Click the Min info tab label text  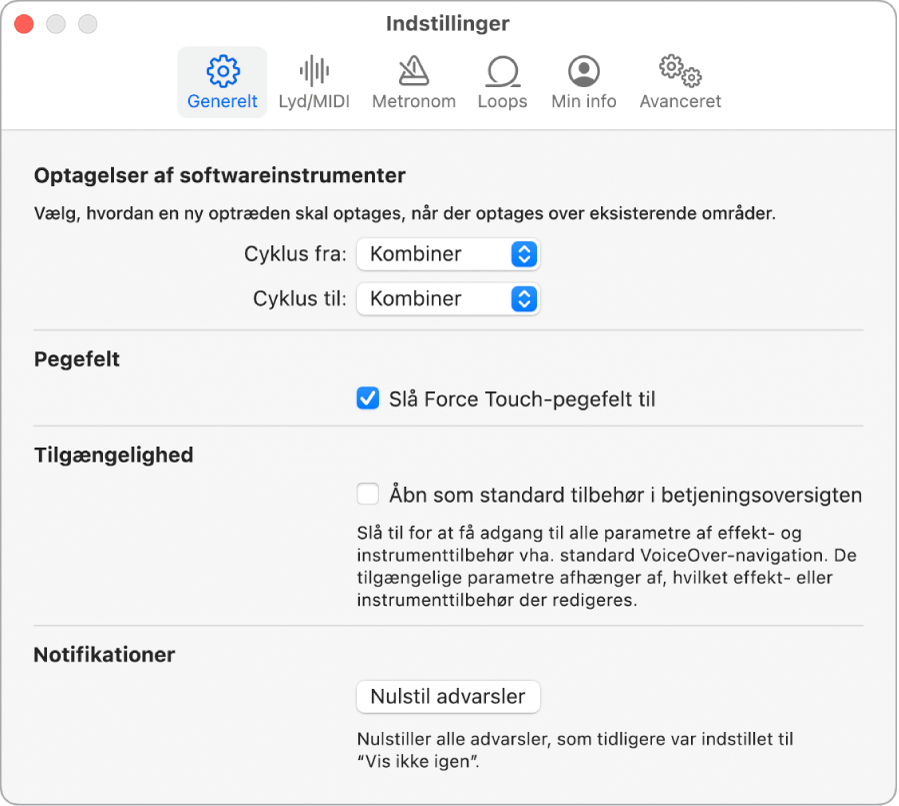[x=584, y=101]
